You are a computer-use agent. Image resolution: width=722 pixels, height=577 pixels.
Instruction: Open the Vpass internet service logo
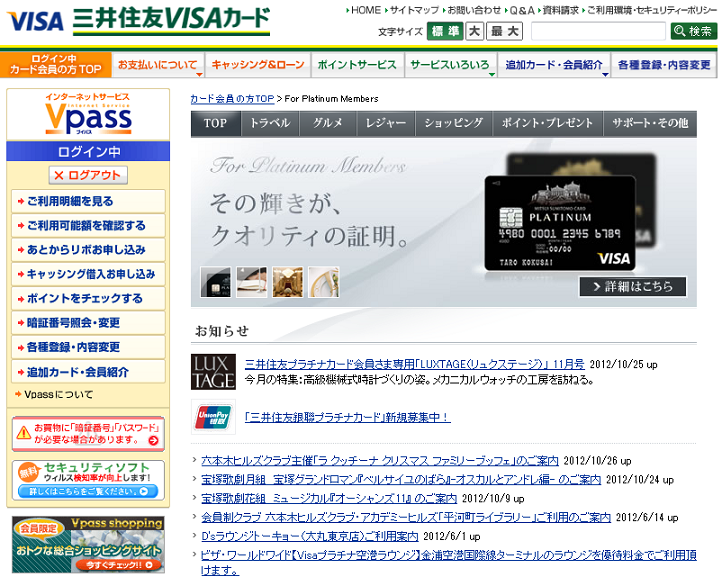pyautogui.click(x=88, y=114)
